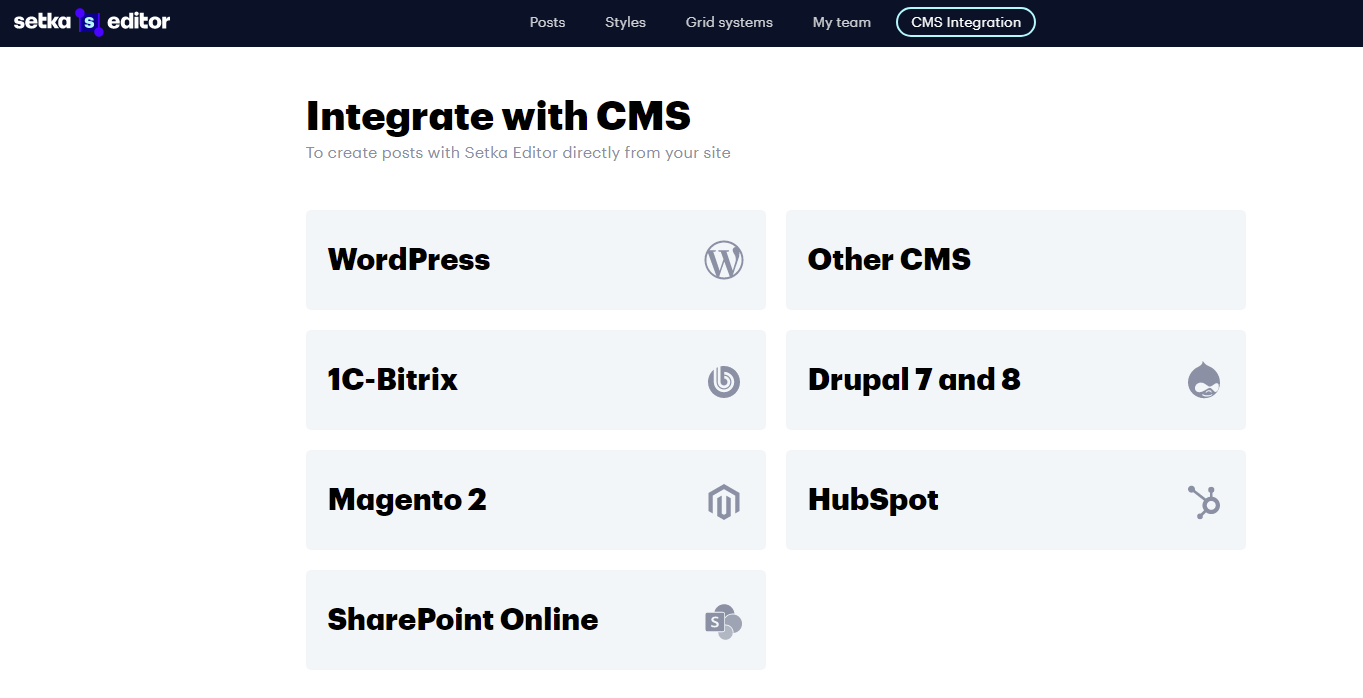Click the WordPress logo icon
Screen dimensions: 1363x698
724,260
